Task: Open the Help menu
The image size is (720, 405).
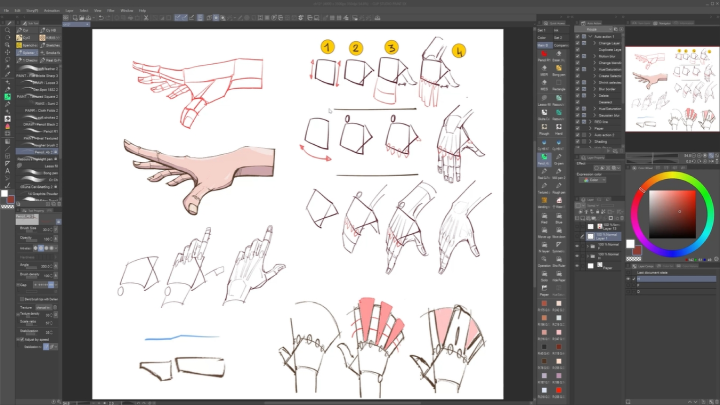Action: (x=142, y=11)
